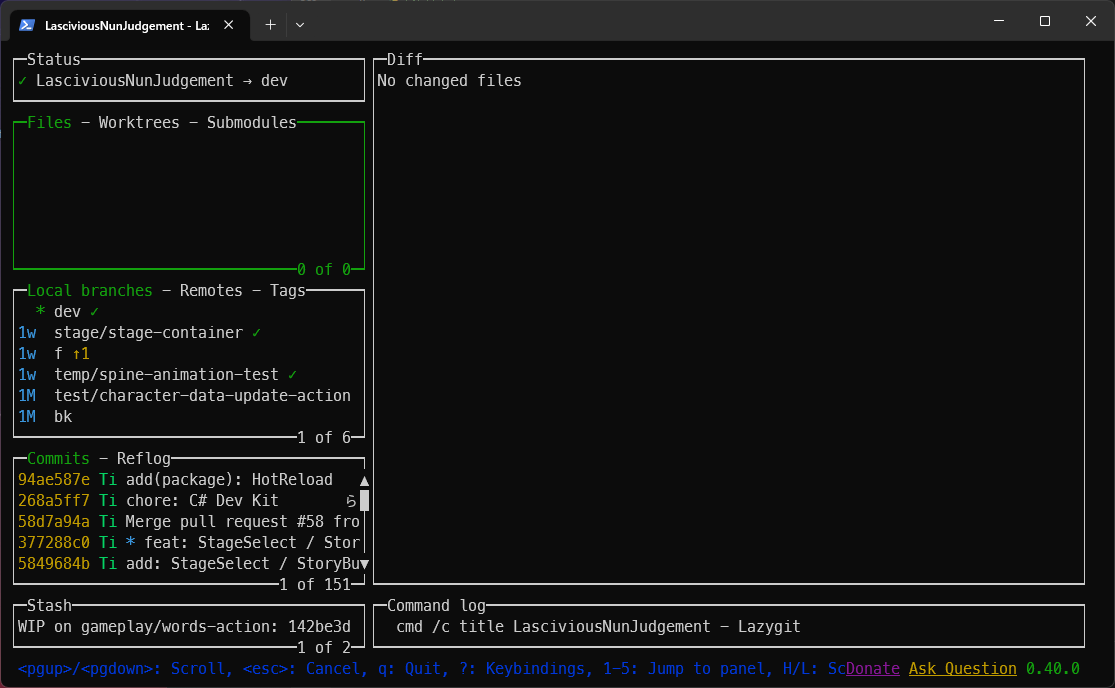Click the cmd /c title command log entry
Image resolution: width=1115 pixels, height=688 pixels.
point(598,627)
